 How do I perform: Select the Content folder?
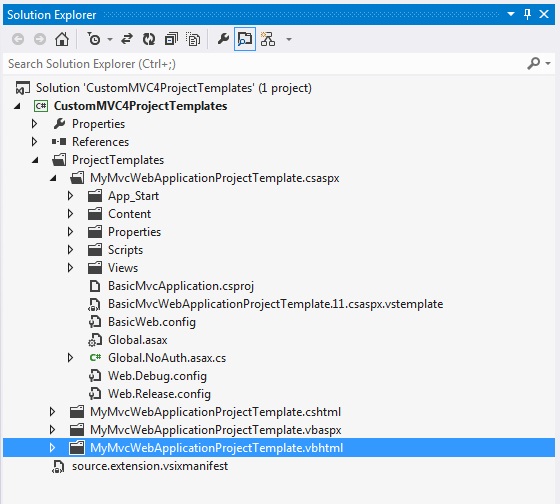point(130,214)
